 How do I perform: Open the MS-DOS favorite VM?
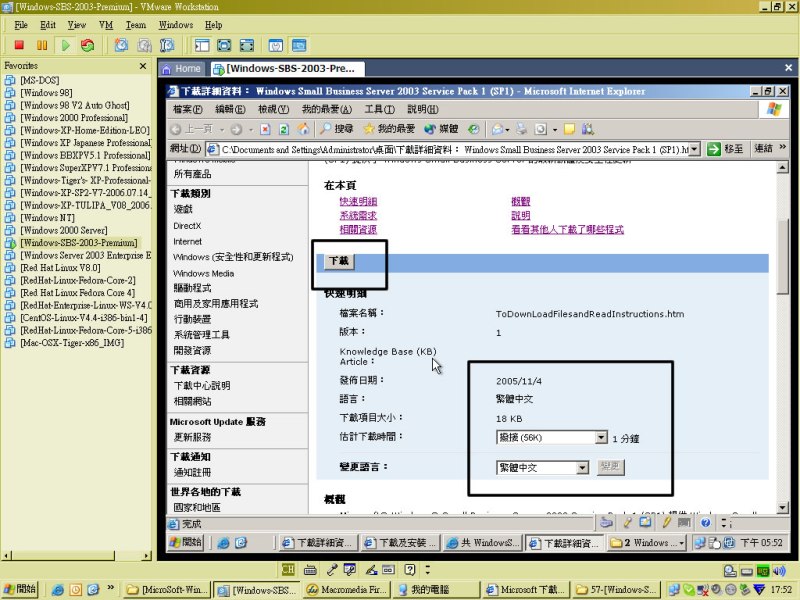(40, 80)
